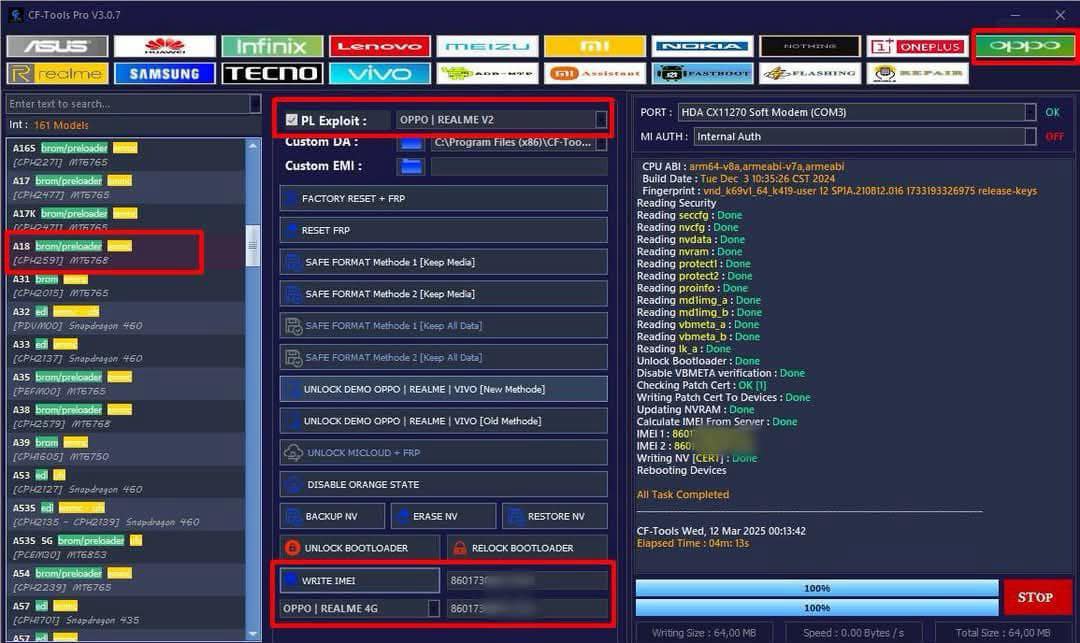Open the Nothing brand section
Screen dimensions: 1080x643
(x=810, y=46)
